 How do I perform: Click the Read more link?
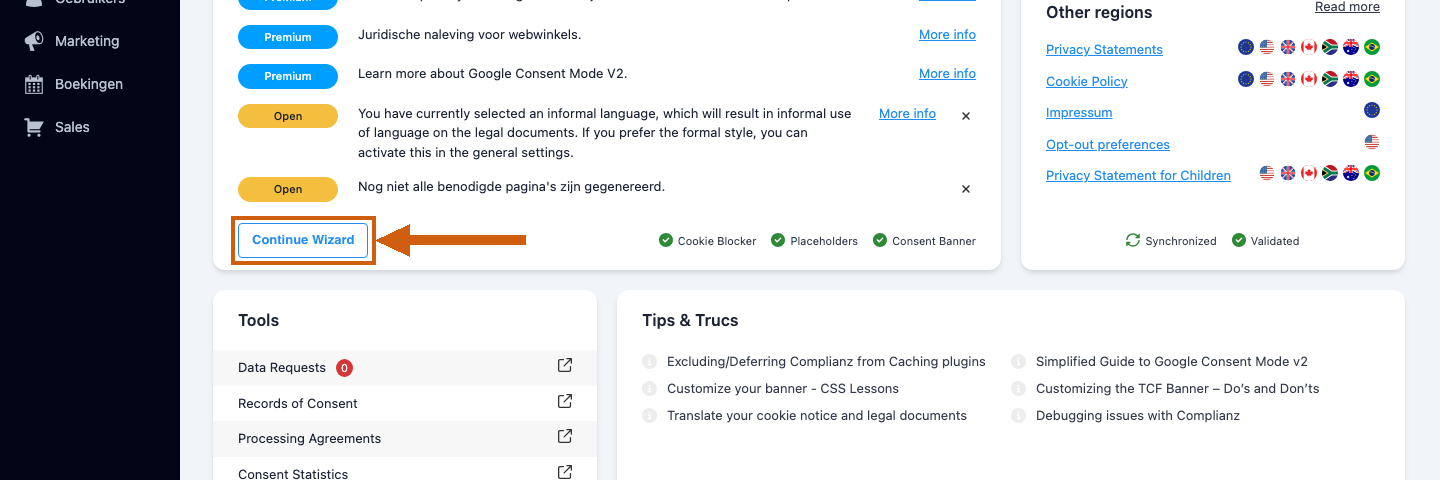tap(1347, 7)
